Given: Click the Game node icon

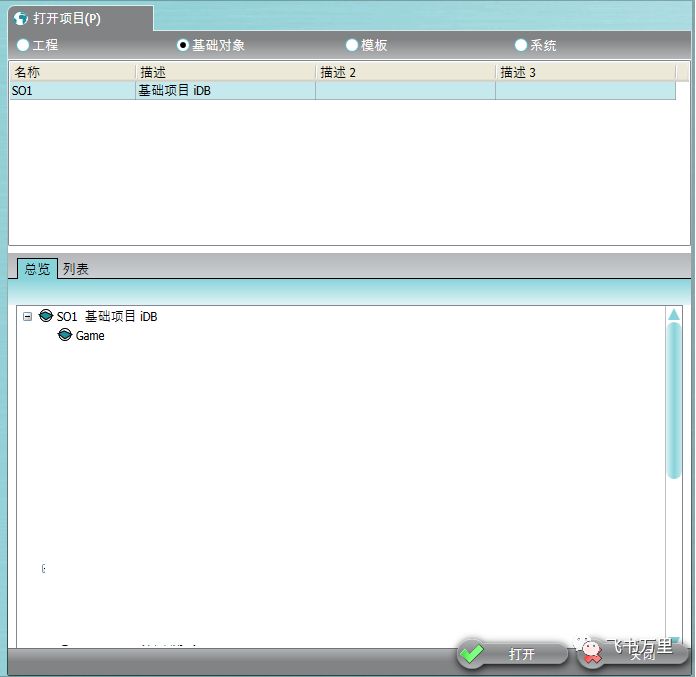Looking at the screenshot, I should click(x=65, y=335).
